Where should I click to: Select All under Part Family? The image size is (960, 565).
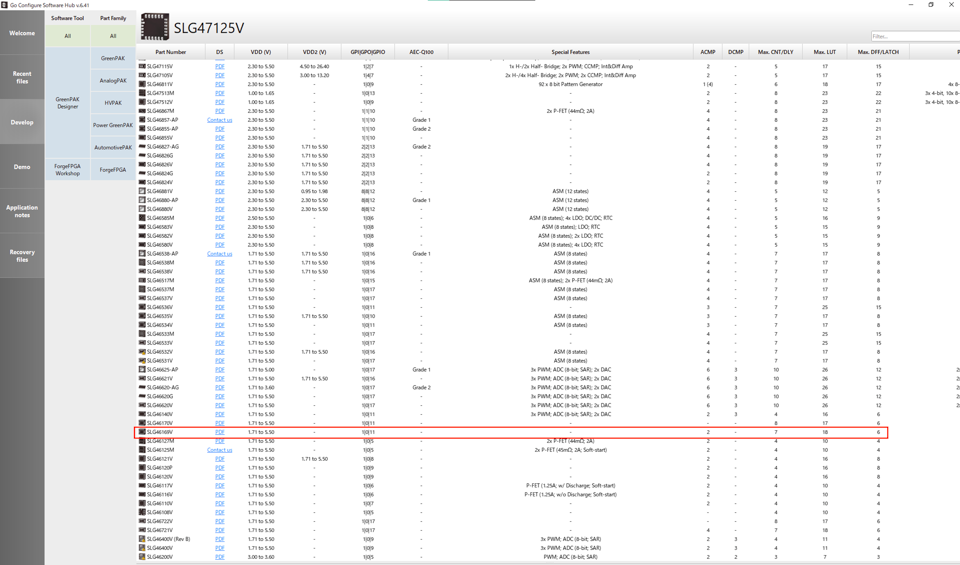[x=113, y=36]
